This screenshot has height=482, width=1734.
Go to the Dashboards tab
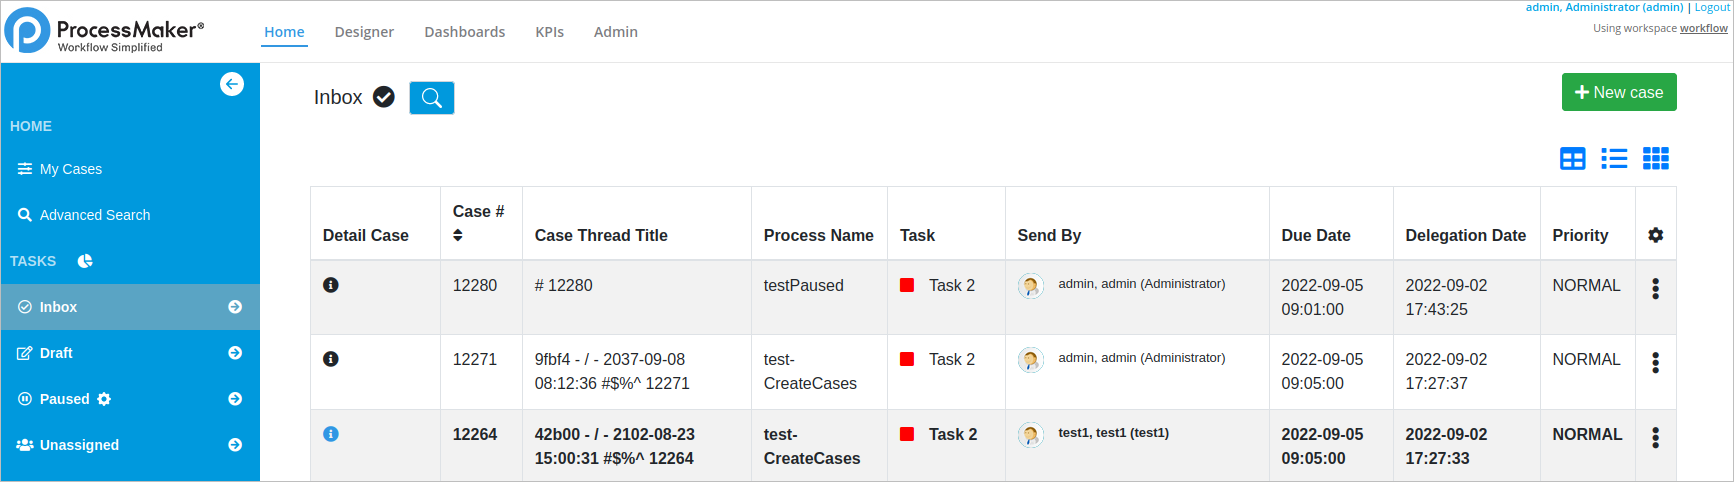464,32
